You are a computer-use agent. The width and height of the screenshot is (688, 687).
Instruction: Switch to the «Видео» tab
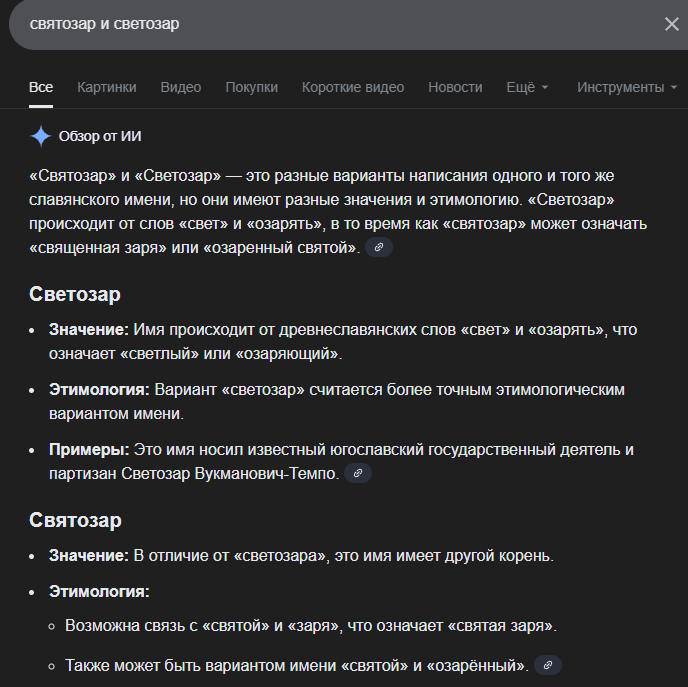181,88
